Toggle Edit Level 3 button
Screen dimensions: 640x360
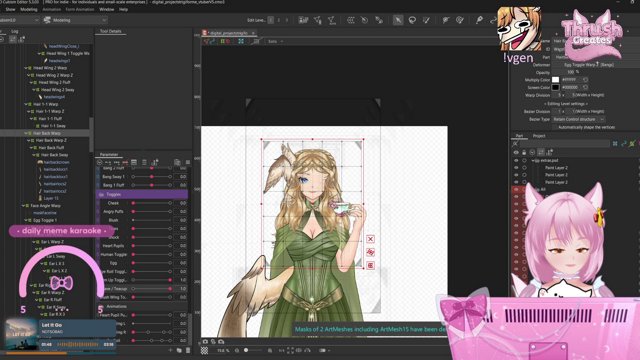(x=287, y=20)
